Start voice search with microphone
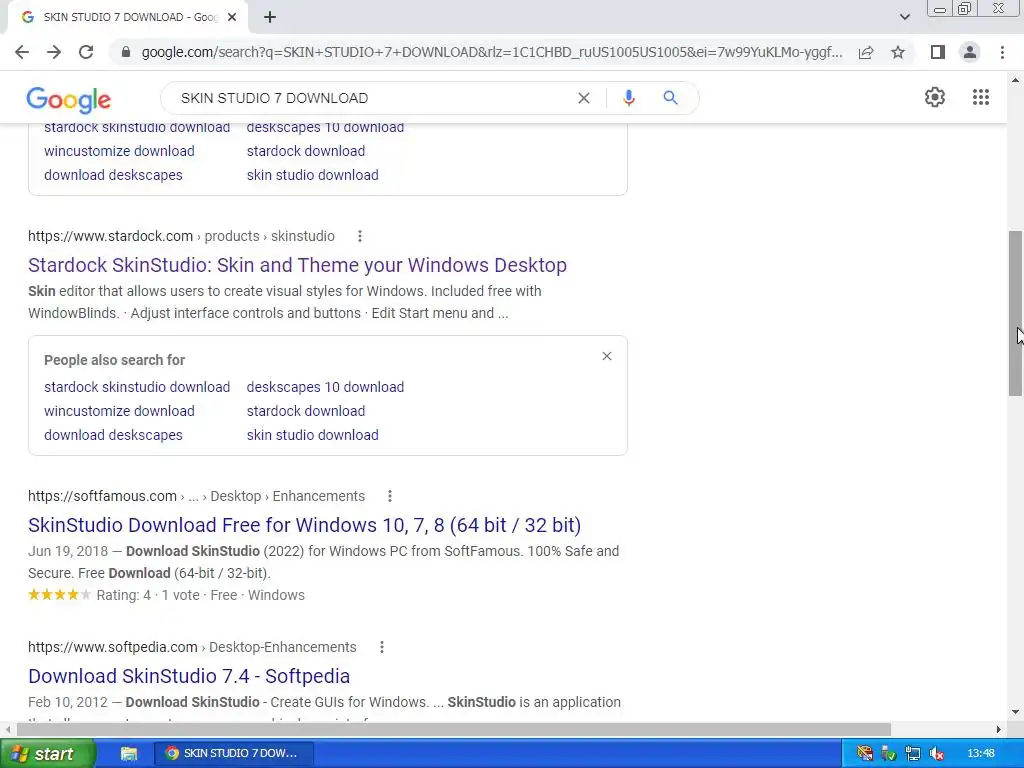Screen dimensions: 1024x768 click(x=628, y=98)
